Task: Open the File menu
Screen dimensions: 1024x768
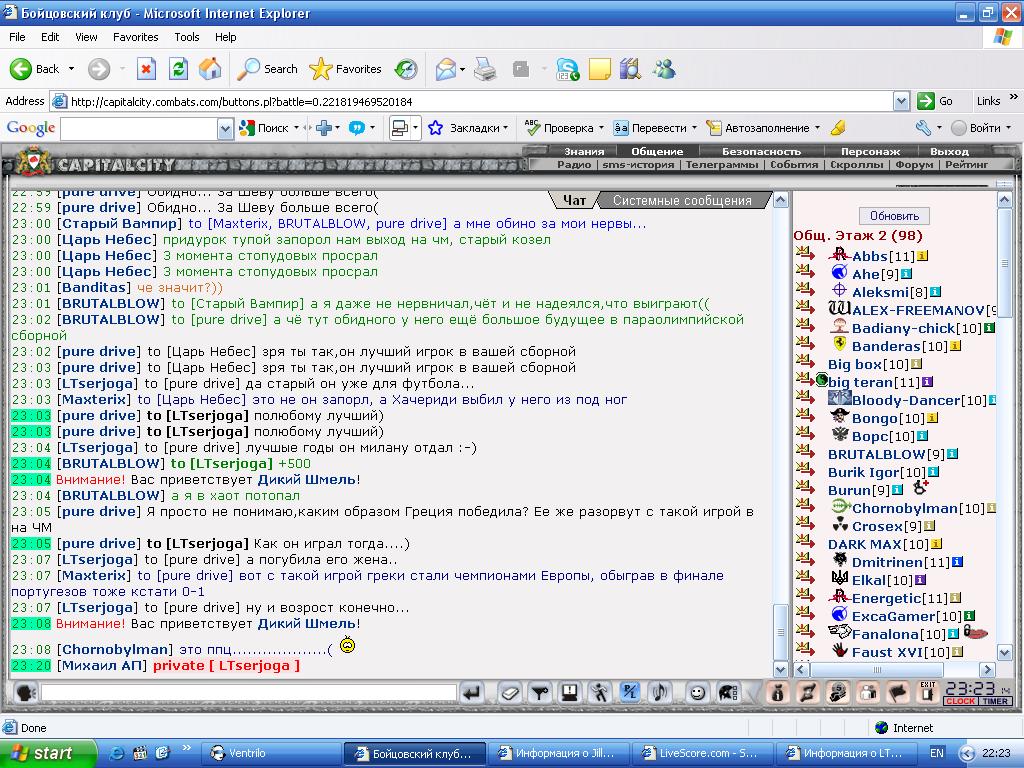Action: (x=17, y=37)
